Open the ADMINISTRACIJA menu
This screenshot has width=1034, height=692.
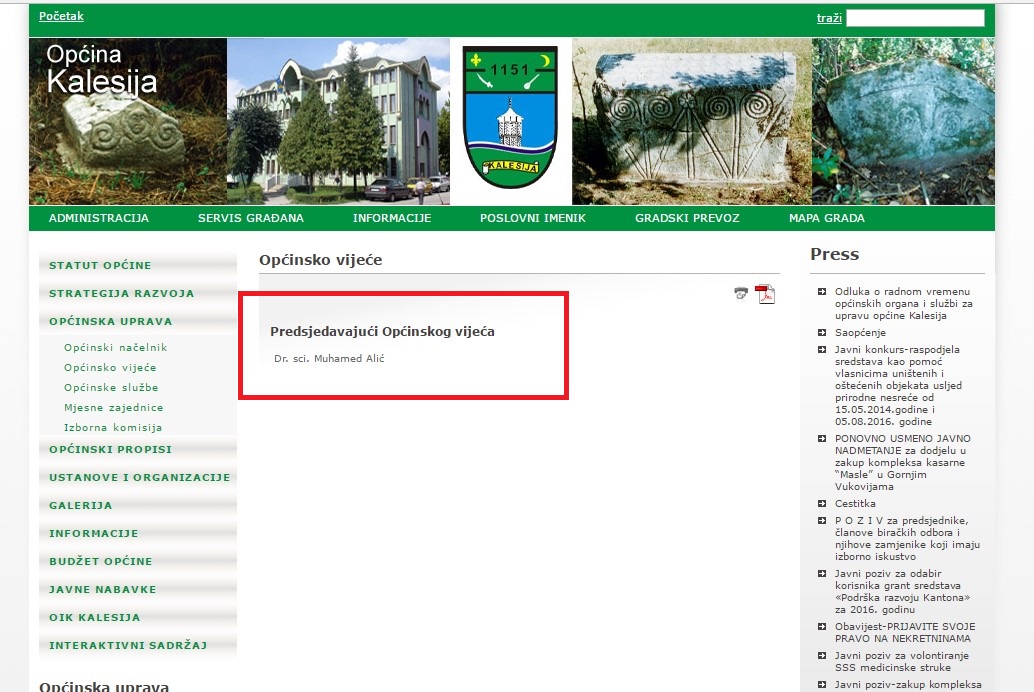99,218
